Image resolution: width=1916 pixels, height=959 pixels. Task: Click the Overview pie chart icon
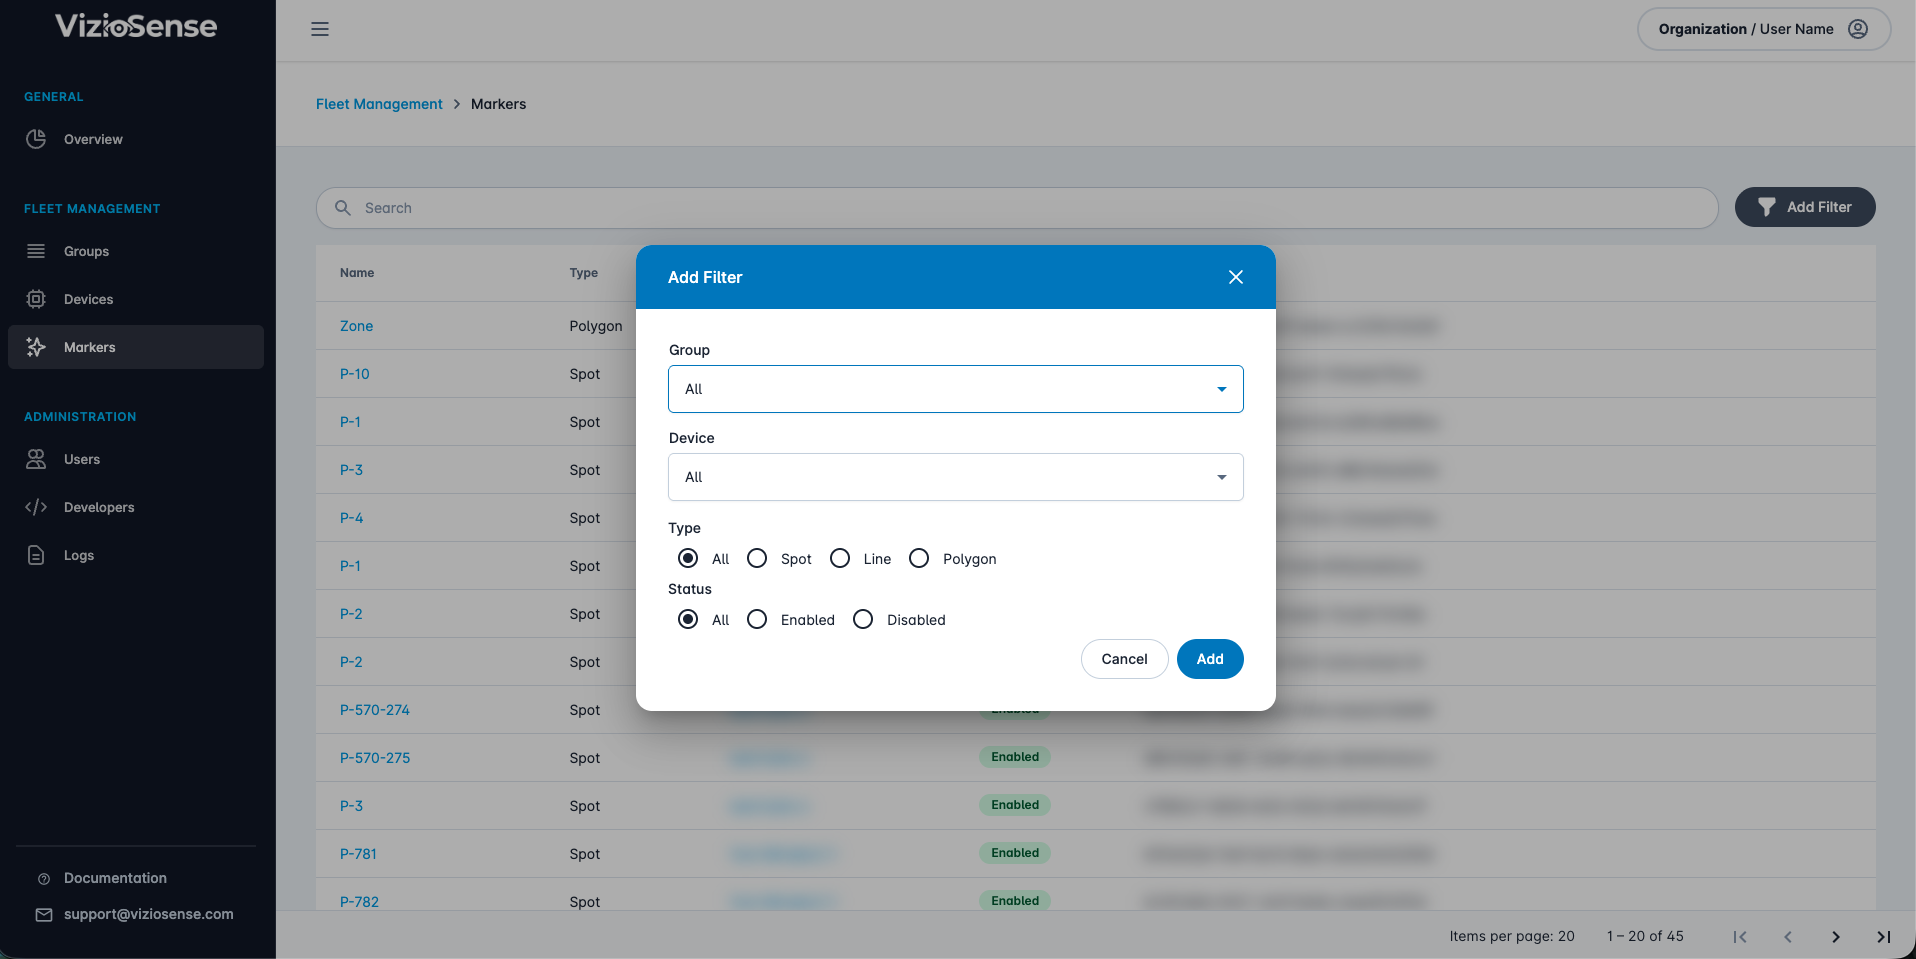pos(36,139)
